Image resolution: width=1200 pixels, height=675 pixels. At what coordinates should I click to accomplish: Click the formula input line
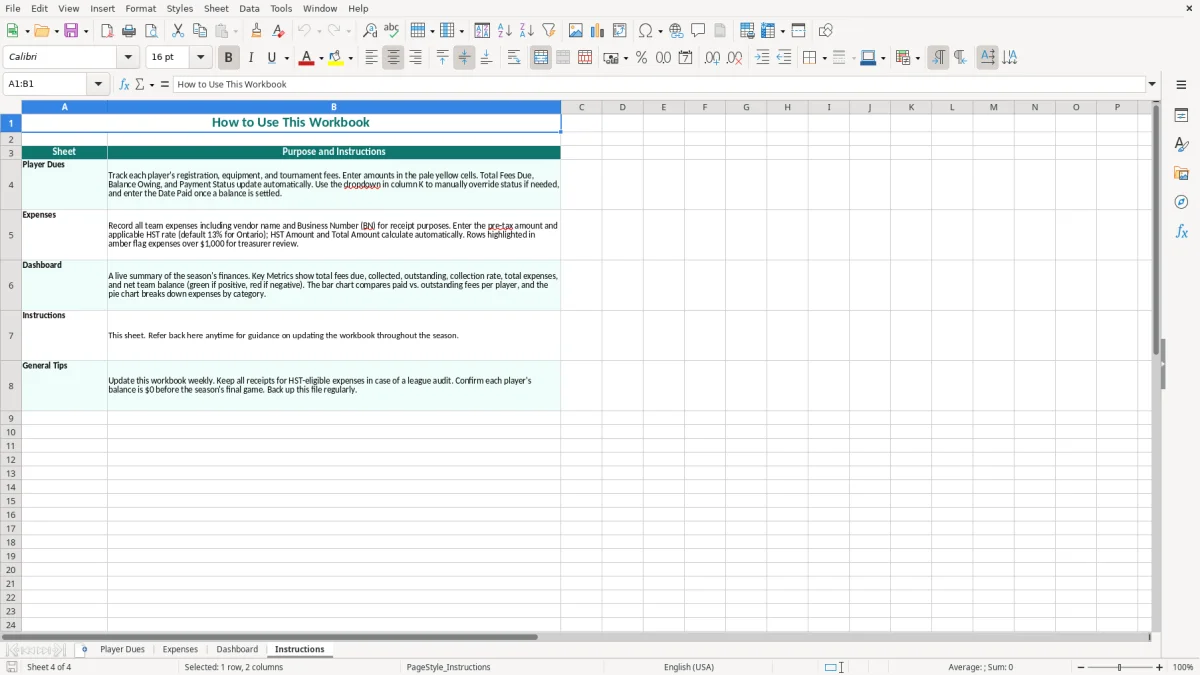click(659, 85)
